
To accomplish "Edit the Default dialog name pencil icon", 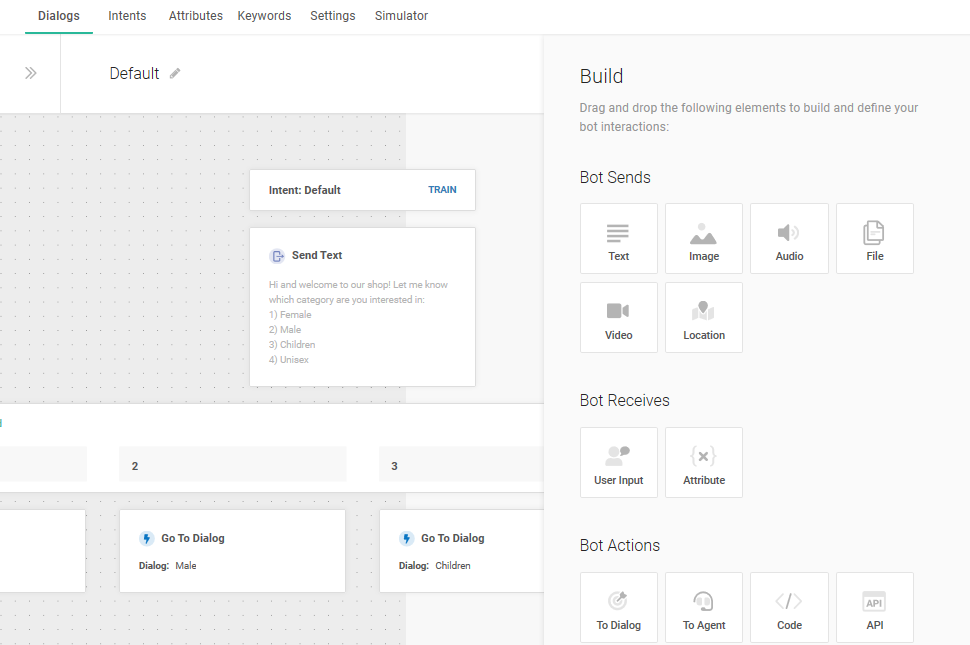I will tap(175, 73).
